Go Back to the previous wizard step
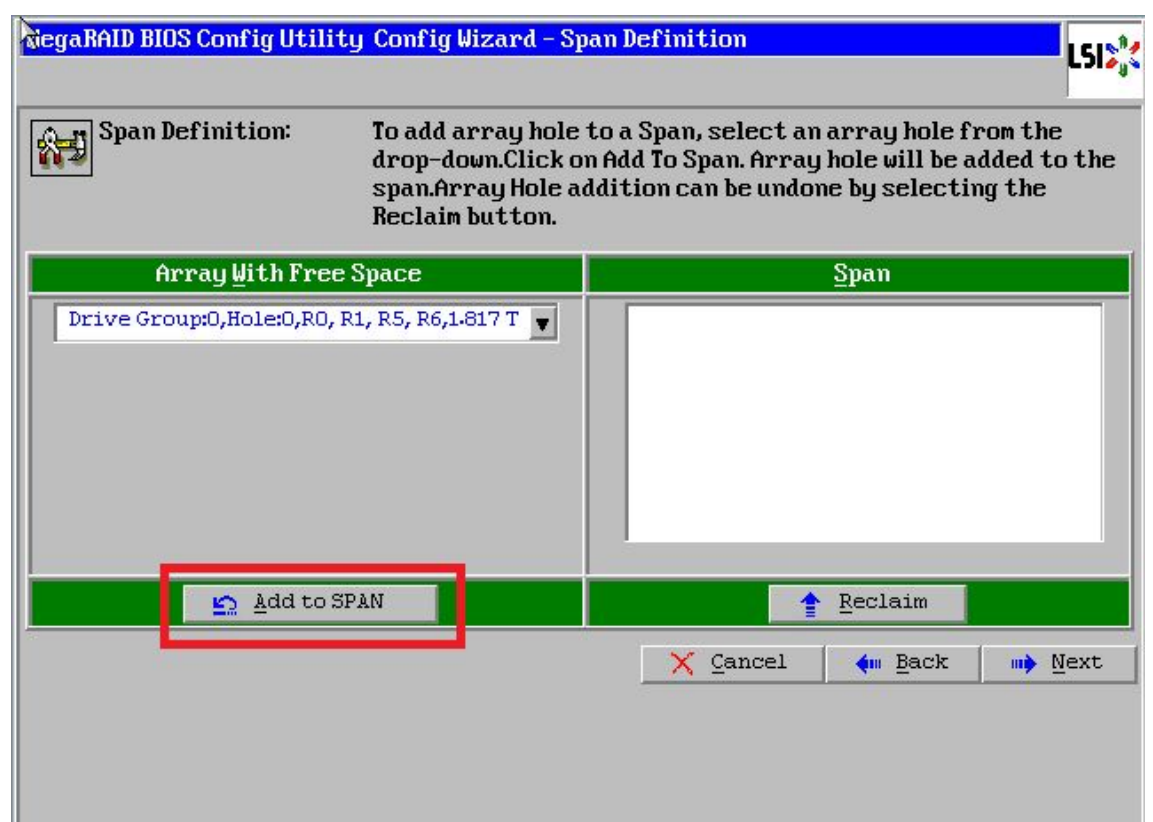 tap(904, 664)
